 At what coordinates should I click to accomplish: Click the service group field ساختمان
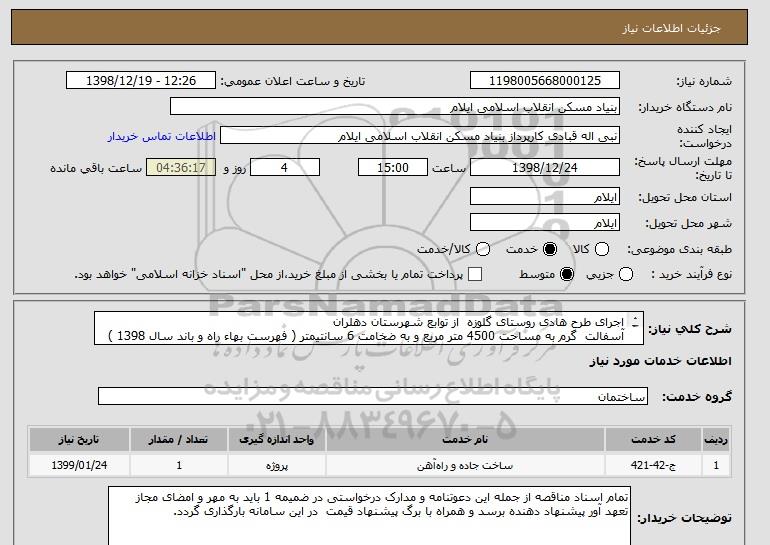click(x=373, y=396)
